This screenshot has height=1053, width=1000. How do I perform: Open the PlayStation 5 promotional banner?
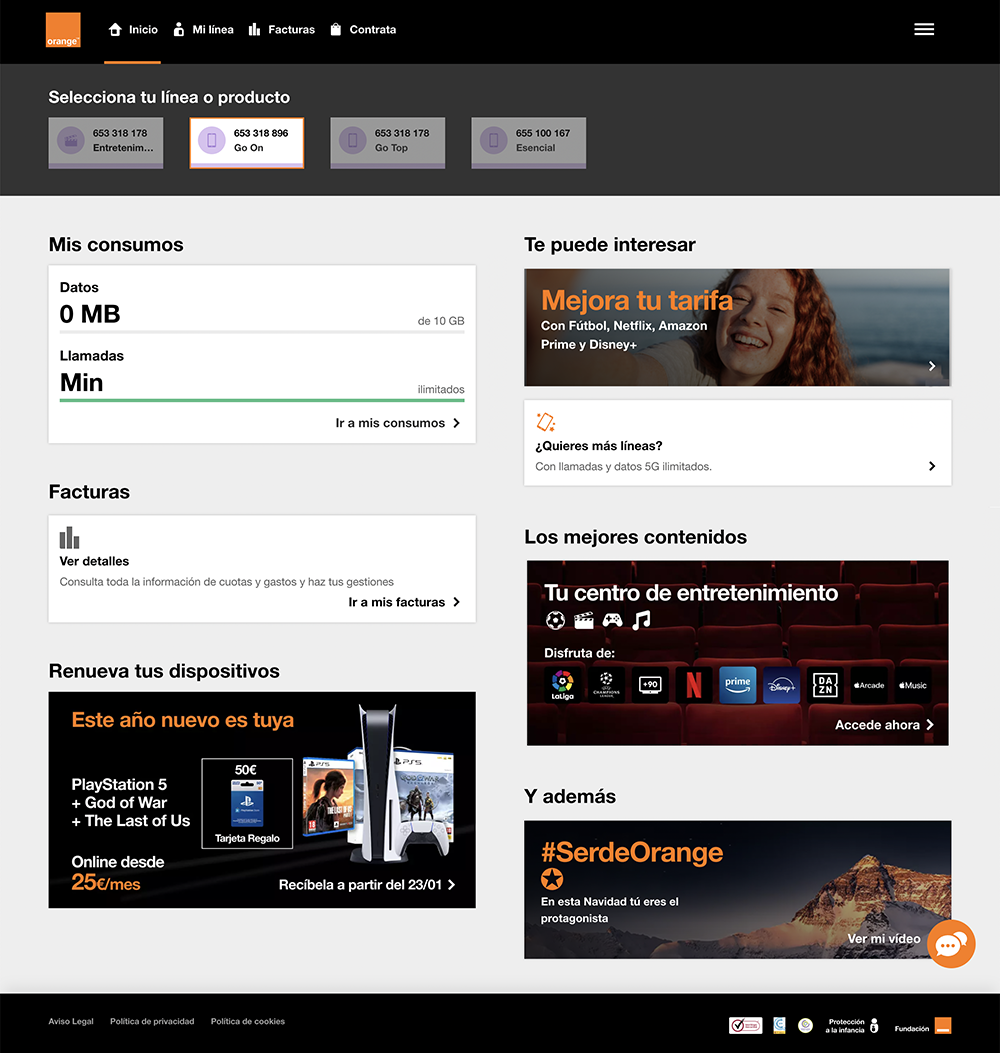[262, 800]
